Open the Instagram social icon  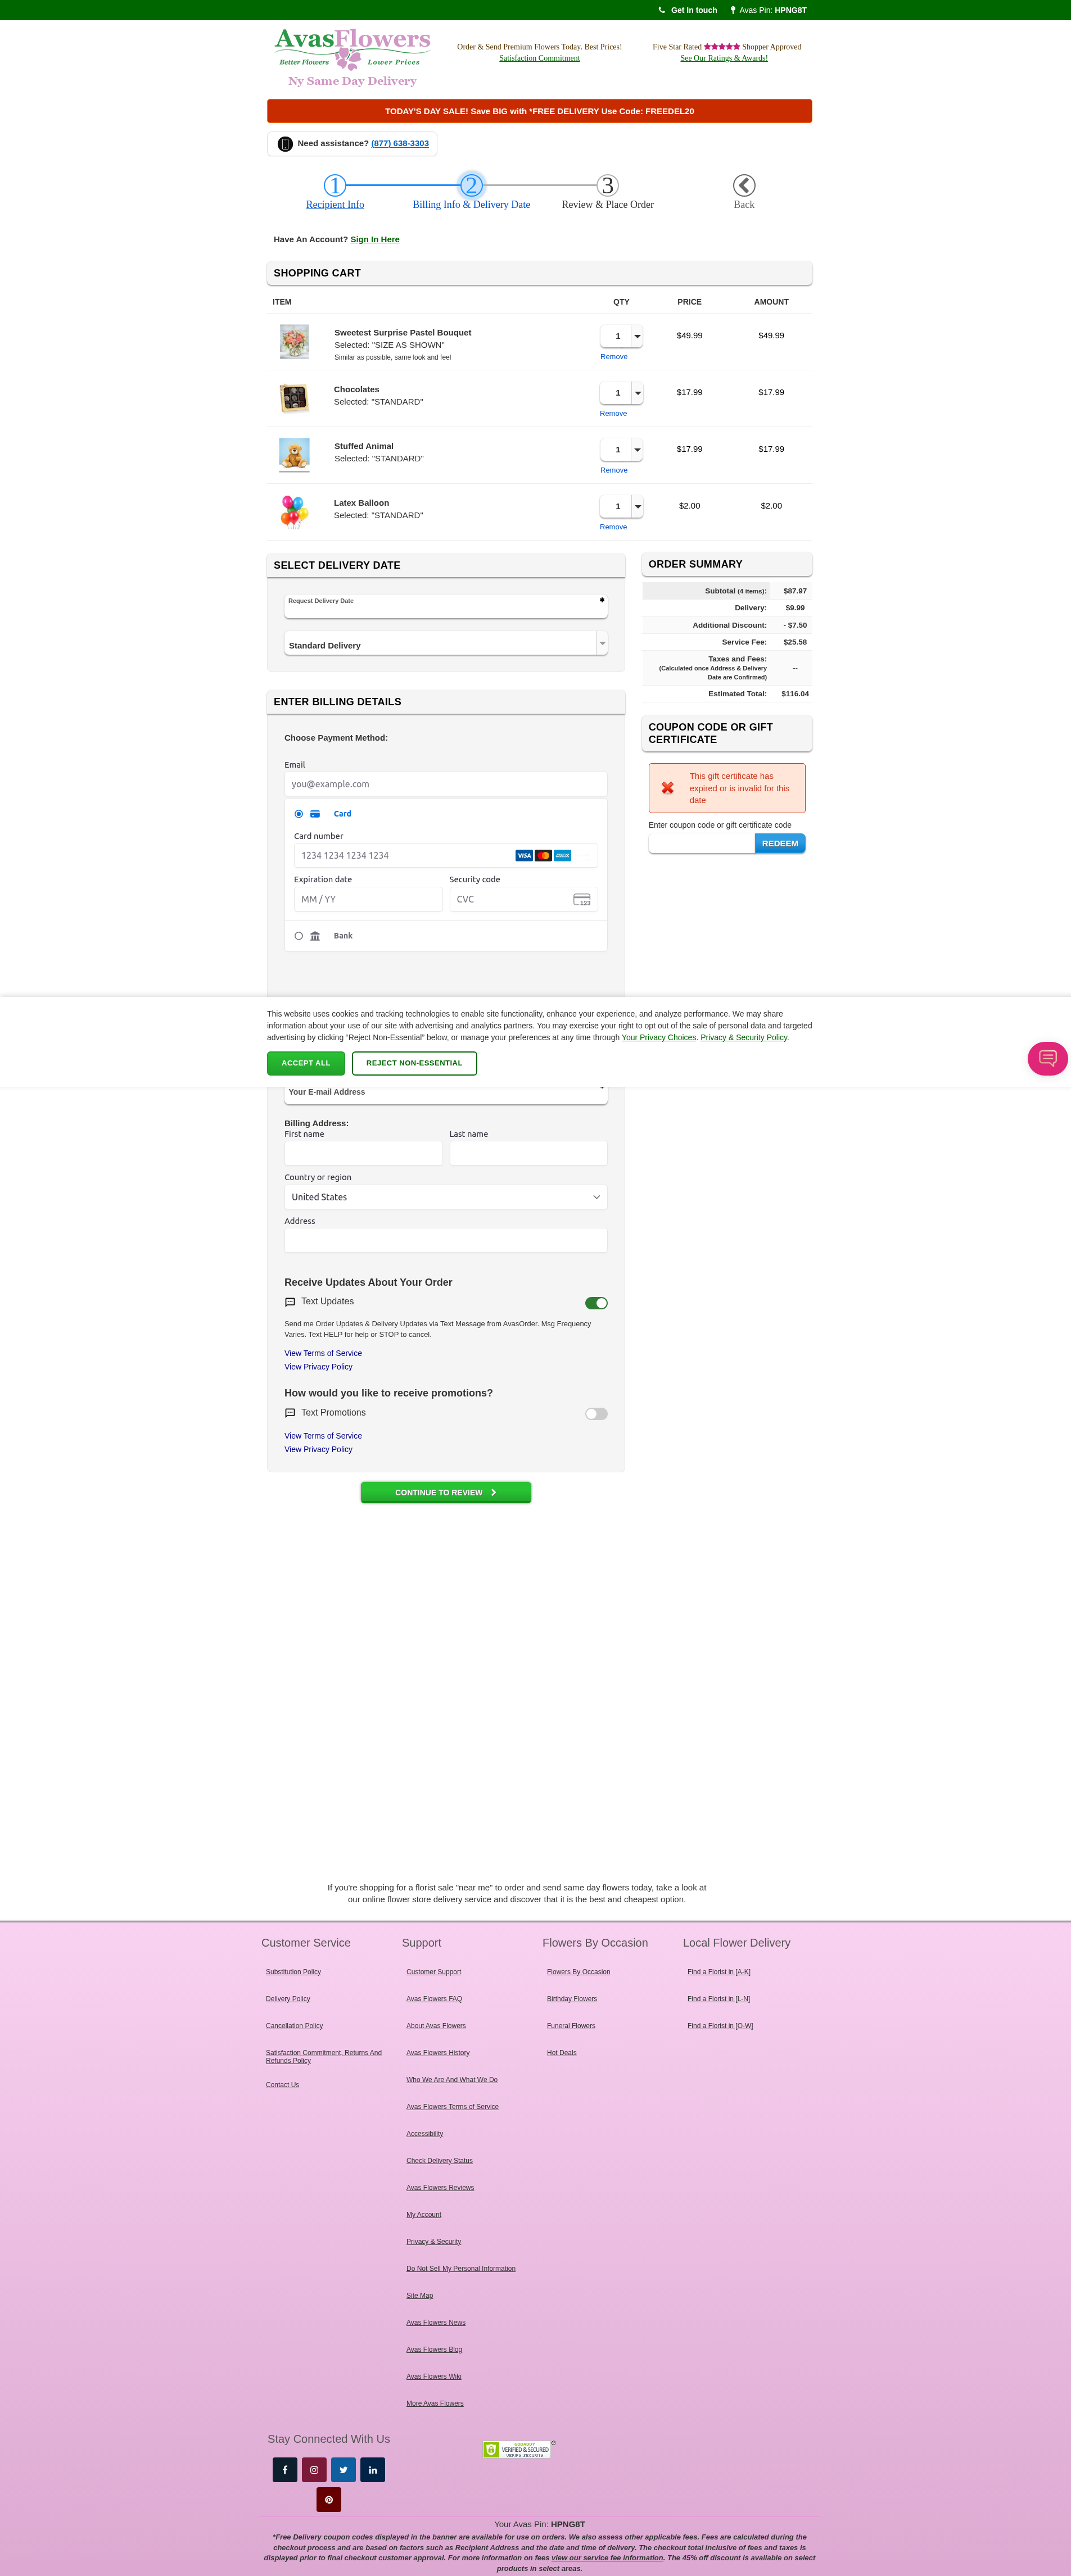[x=314, y=2469]
